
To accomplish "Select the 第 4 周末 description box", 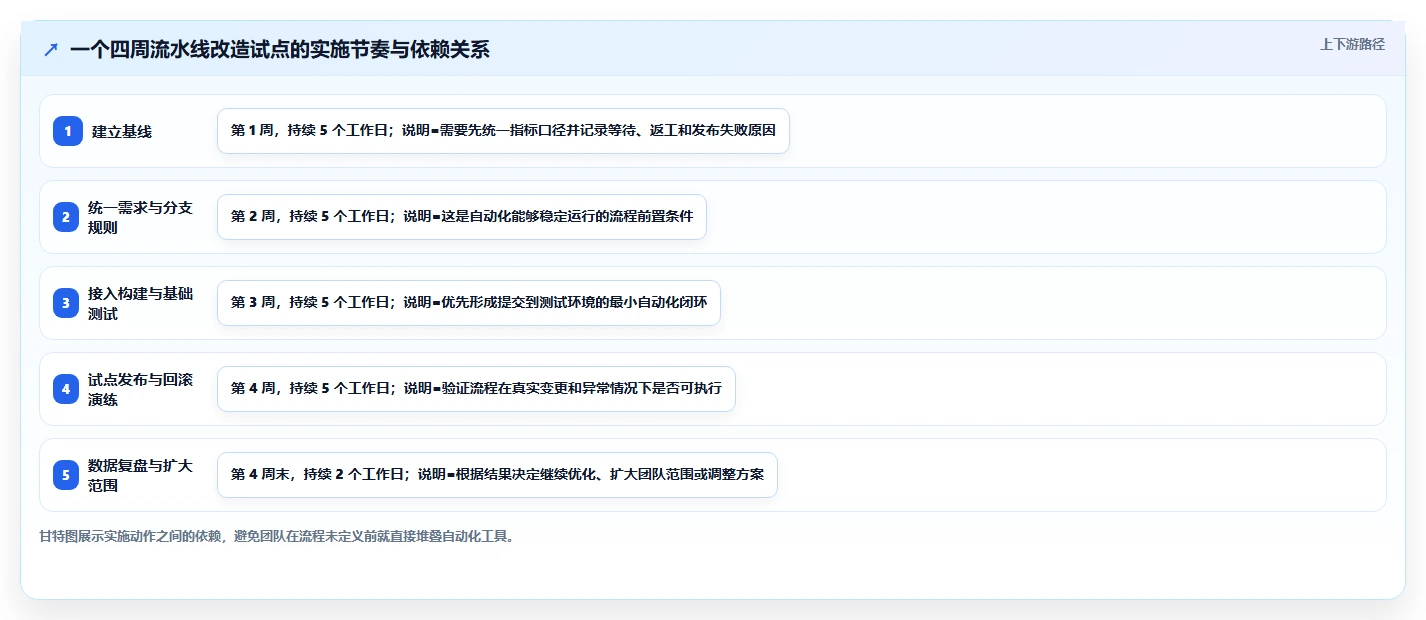I will (497, 475).
